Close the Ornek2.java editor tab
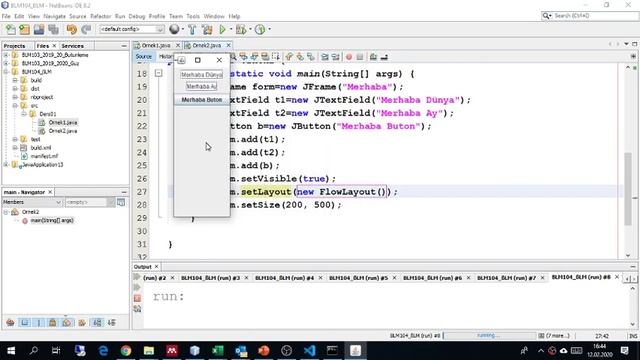This screenshot has height=360, width=640. coord(229,45)
